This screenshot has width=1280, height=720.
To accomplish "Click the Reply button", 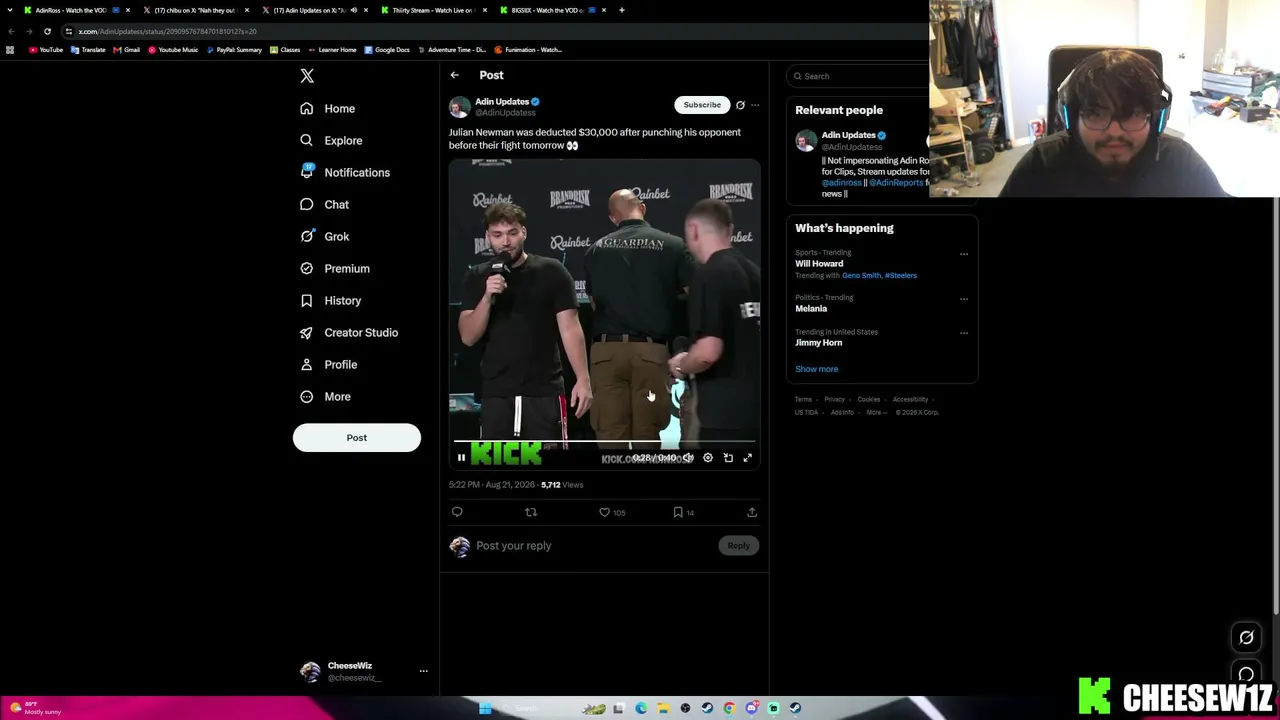I will point(738,546).
